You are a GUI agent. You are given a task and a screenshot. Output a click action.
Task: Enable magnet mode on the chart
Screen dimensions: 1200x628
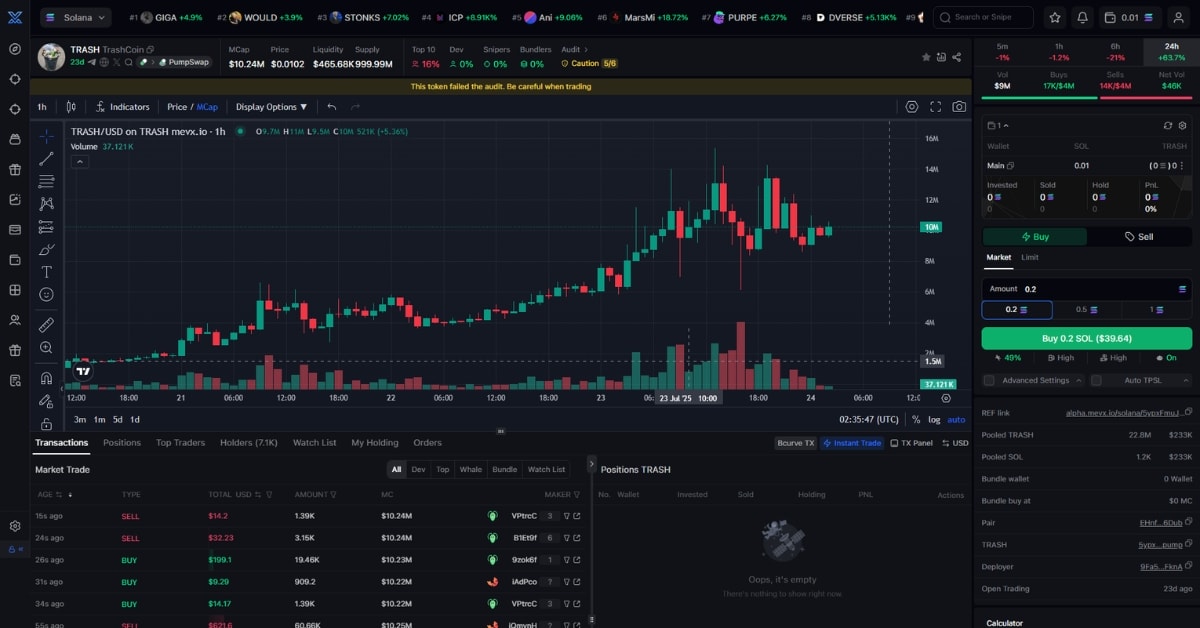[x=46, y=376]
